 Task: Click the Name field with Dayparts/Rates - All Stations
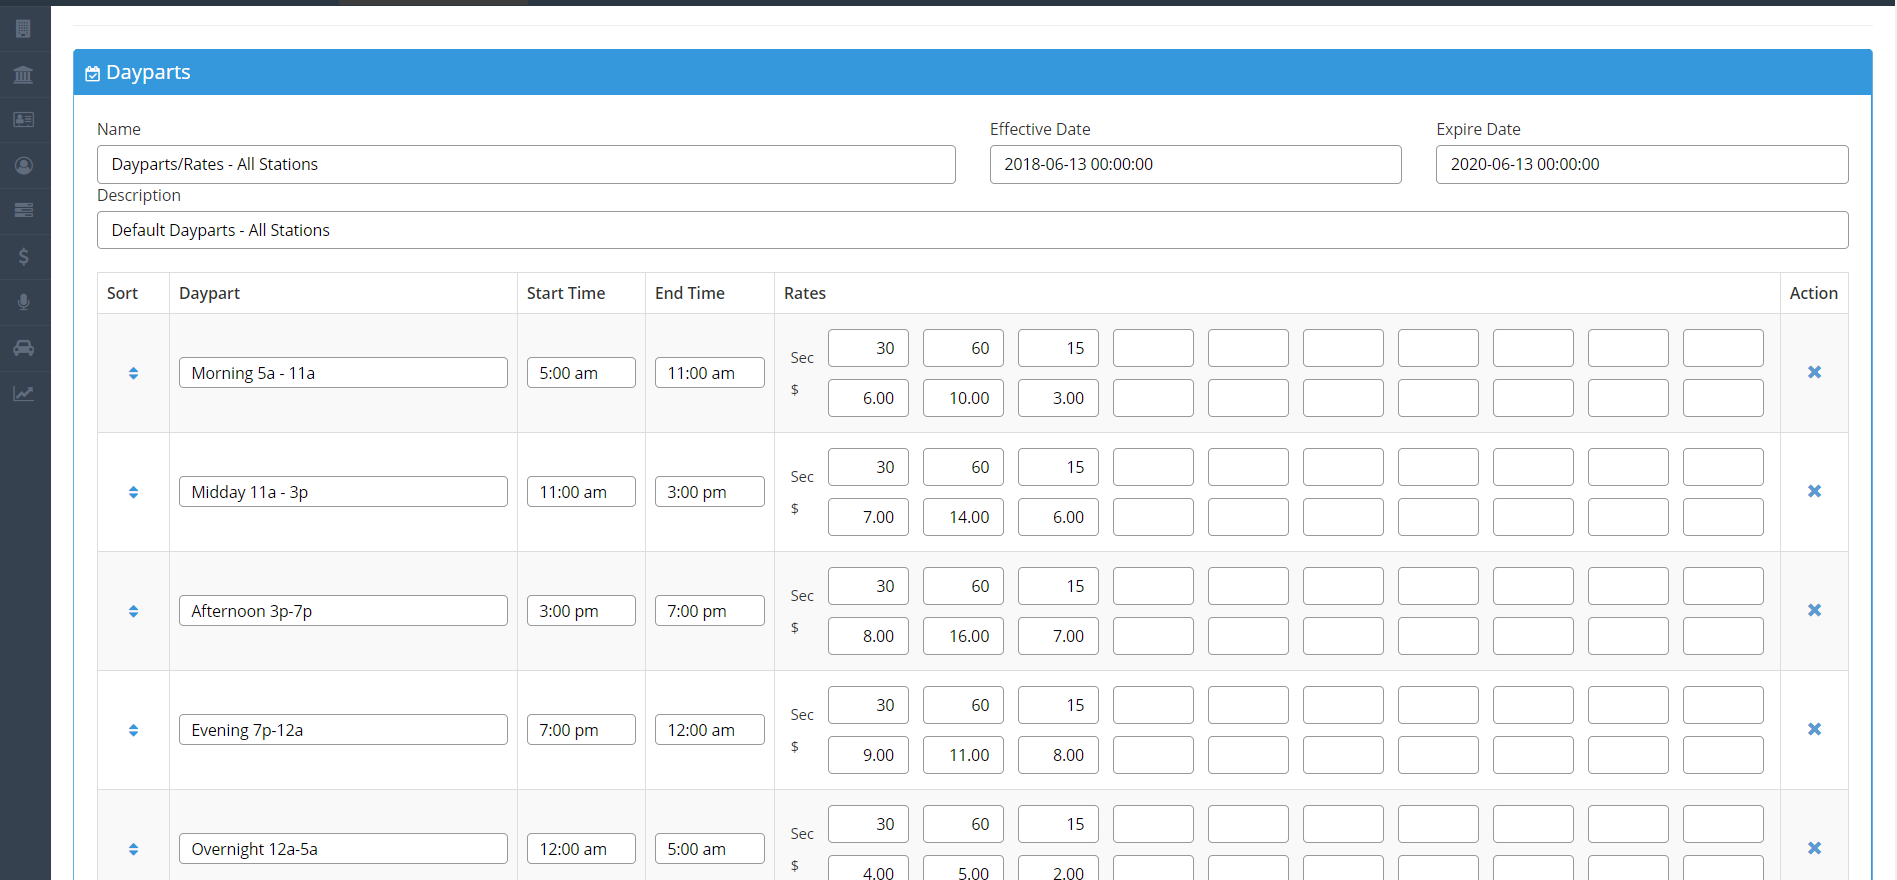click(x=526, y=164)
